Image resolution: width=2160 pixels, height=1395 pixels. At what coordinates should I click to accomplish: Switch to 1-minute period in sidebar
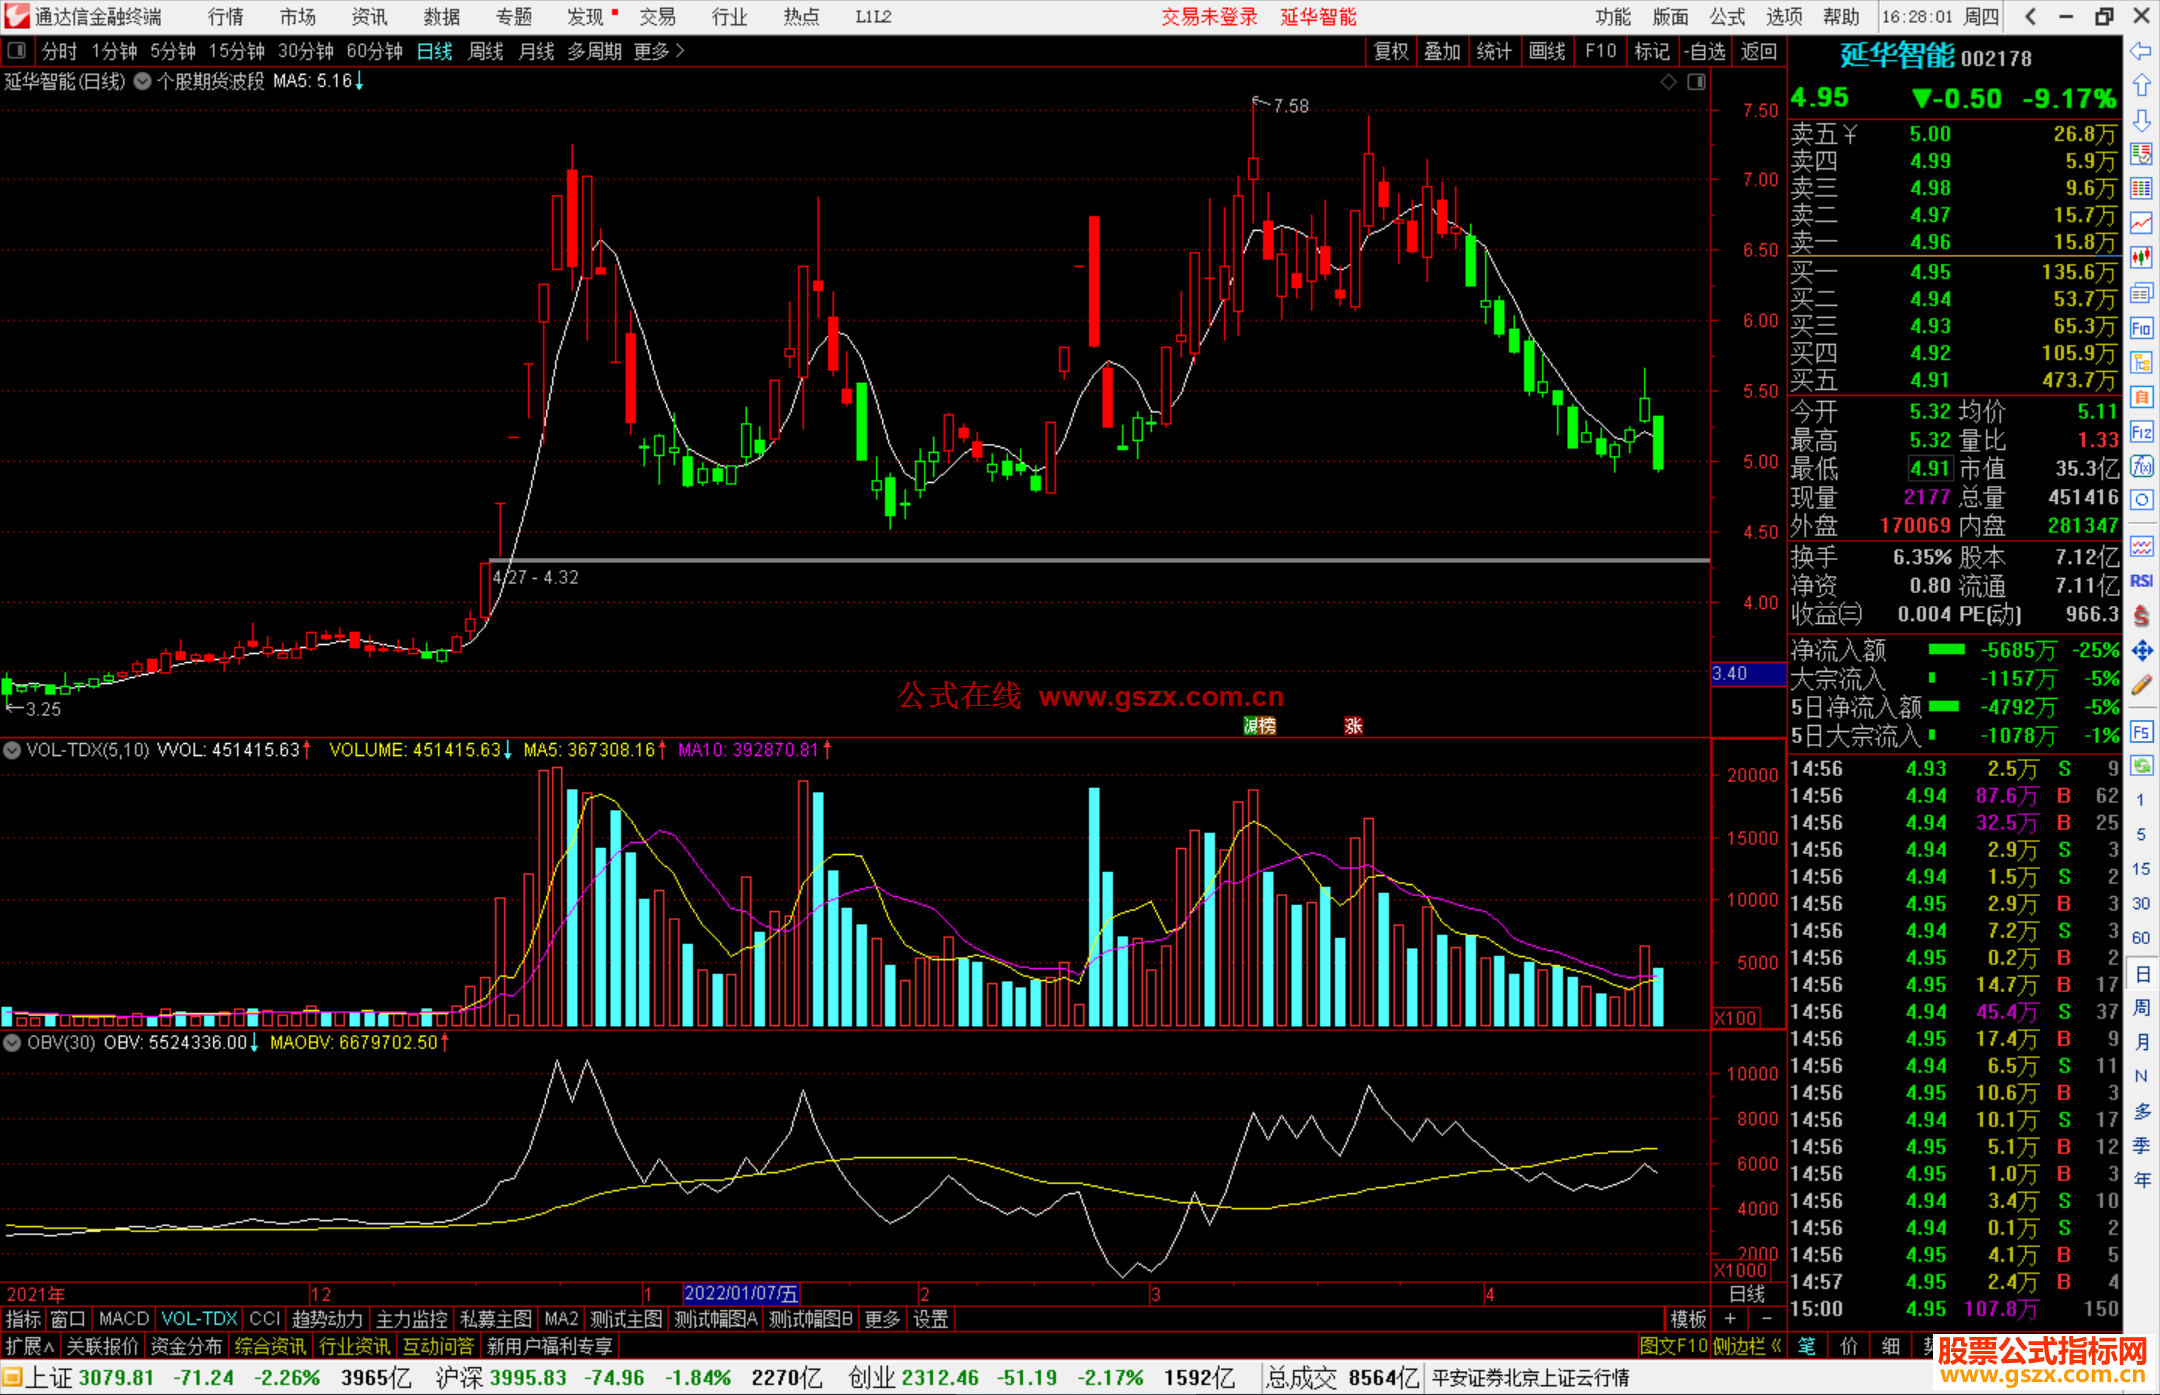[x=2140, y=799]
